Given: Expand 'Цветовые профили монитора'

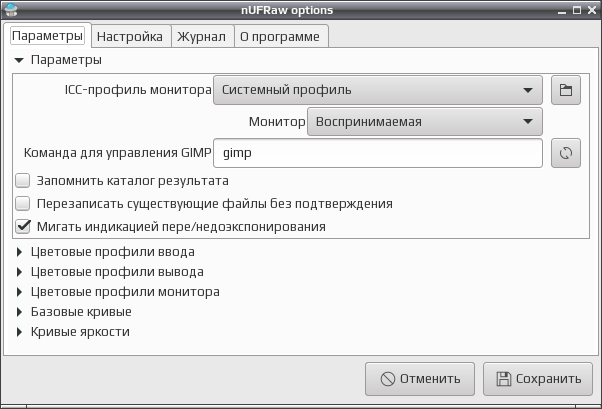Looking at the screenshot, I should pos(19,292).
